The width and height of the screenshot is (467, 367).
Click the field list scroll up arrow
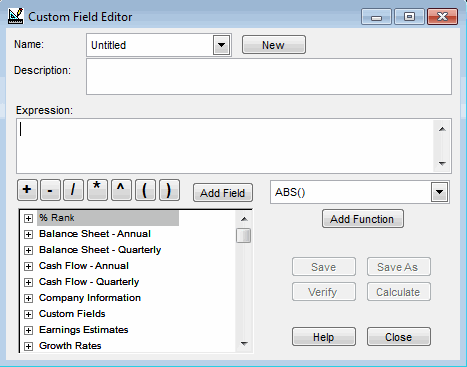coord(244,219)
